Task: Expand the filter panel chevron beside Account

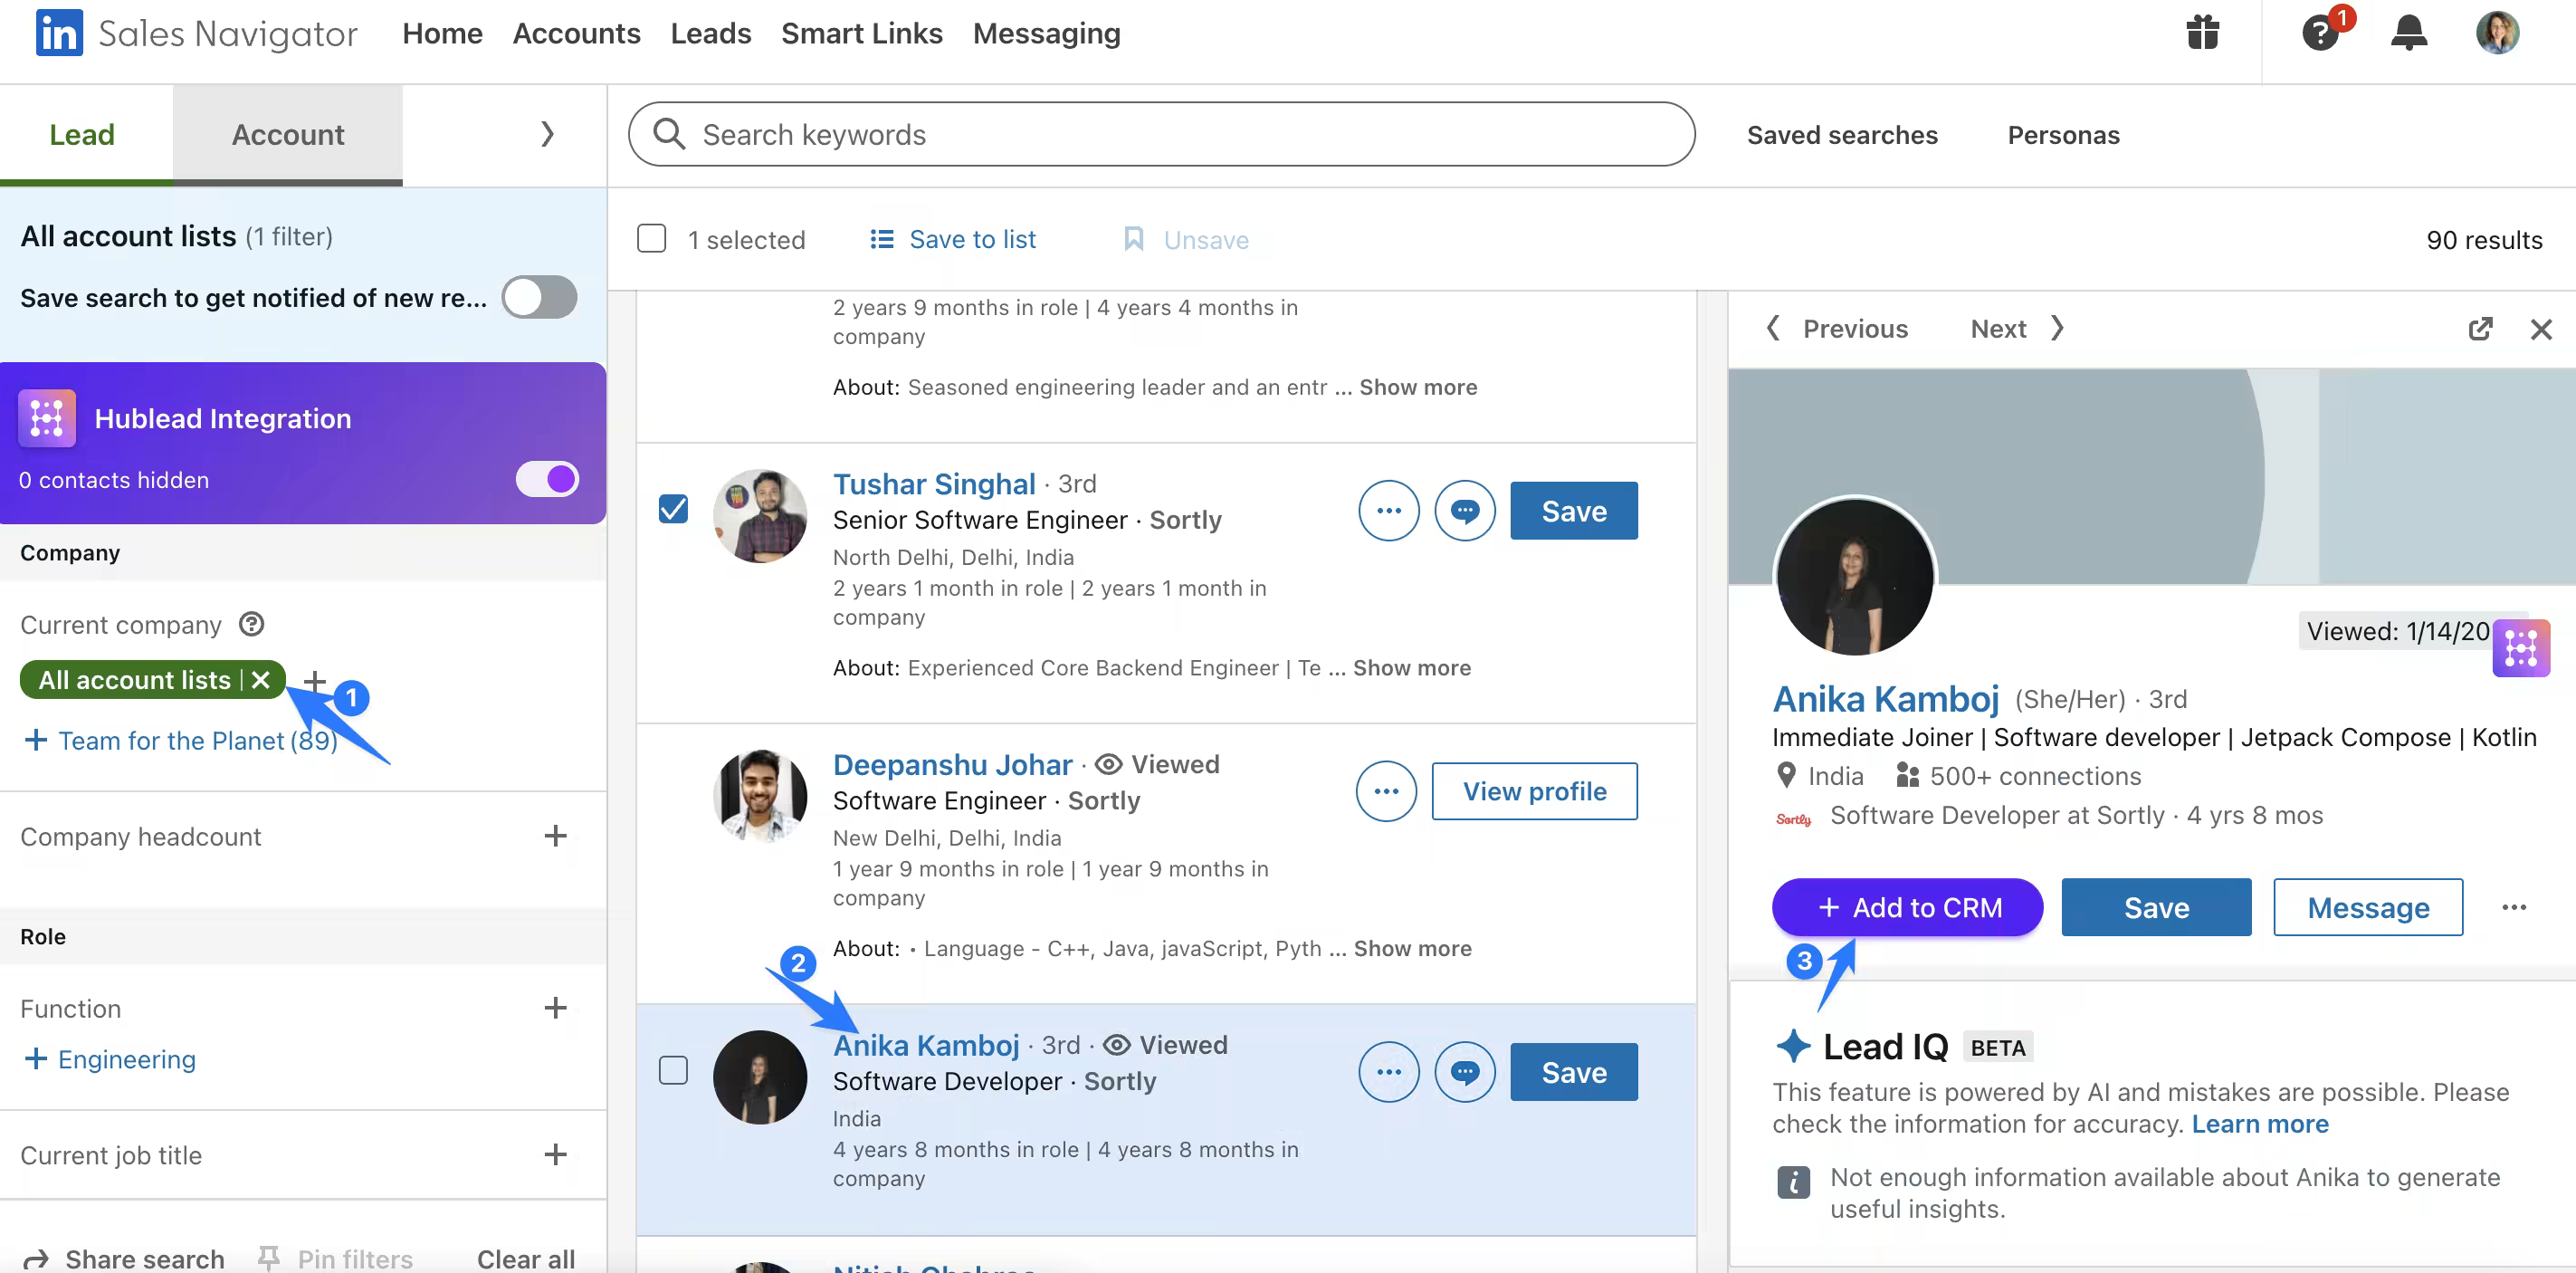Action: 547,134
